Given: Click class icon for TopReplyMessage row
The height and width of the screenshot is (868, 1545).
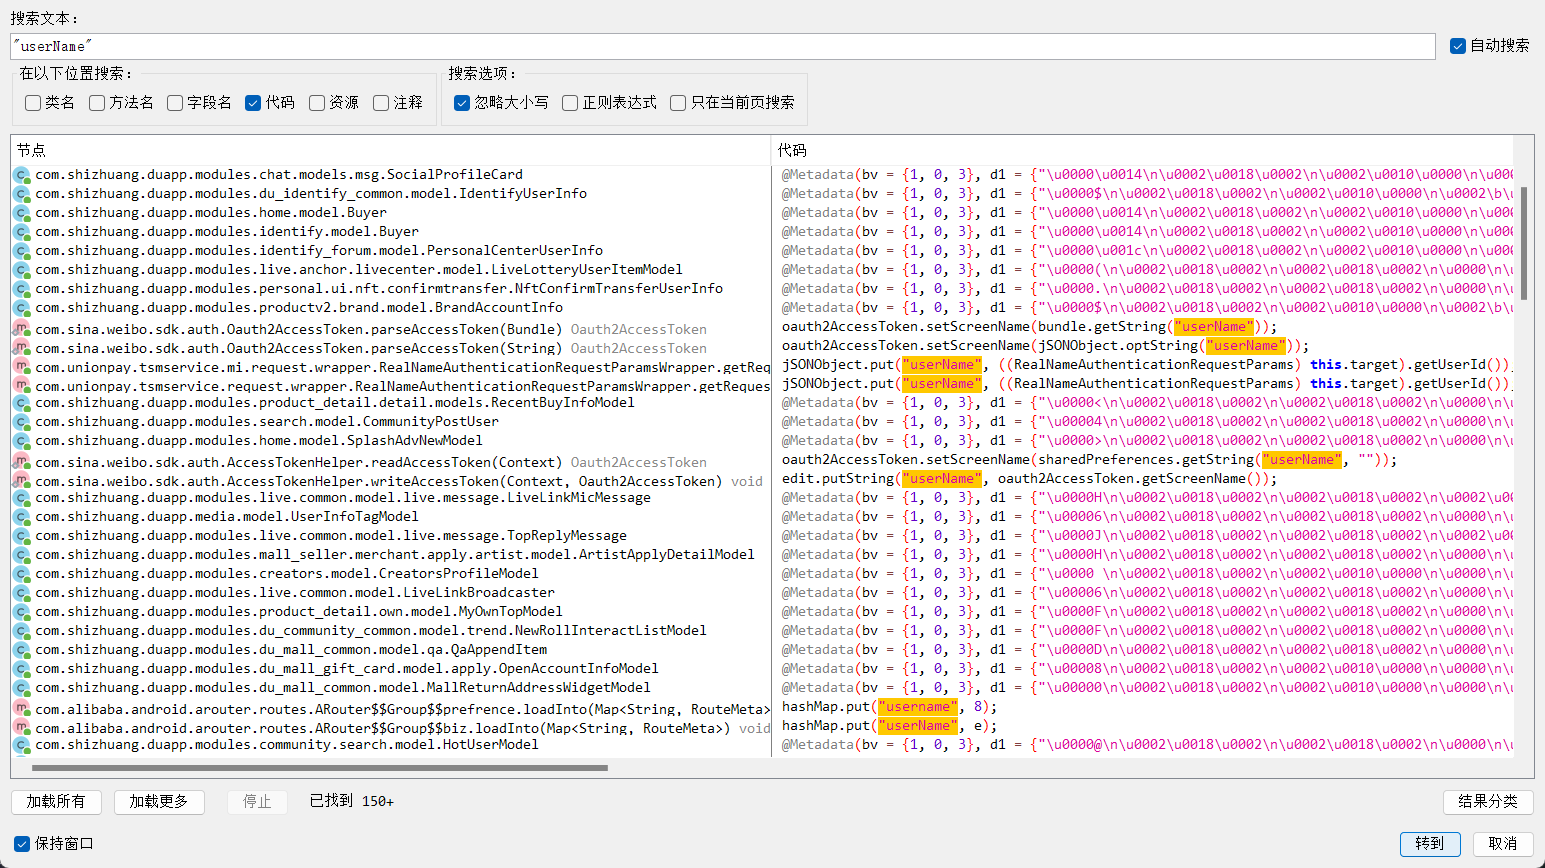Looking at the screenshot, I should (x=21, y=536).
